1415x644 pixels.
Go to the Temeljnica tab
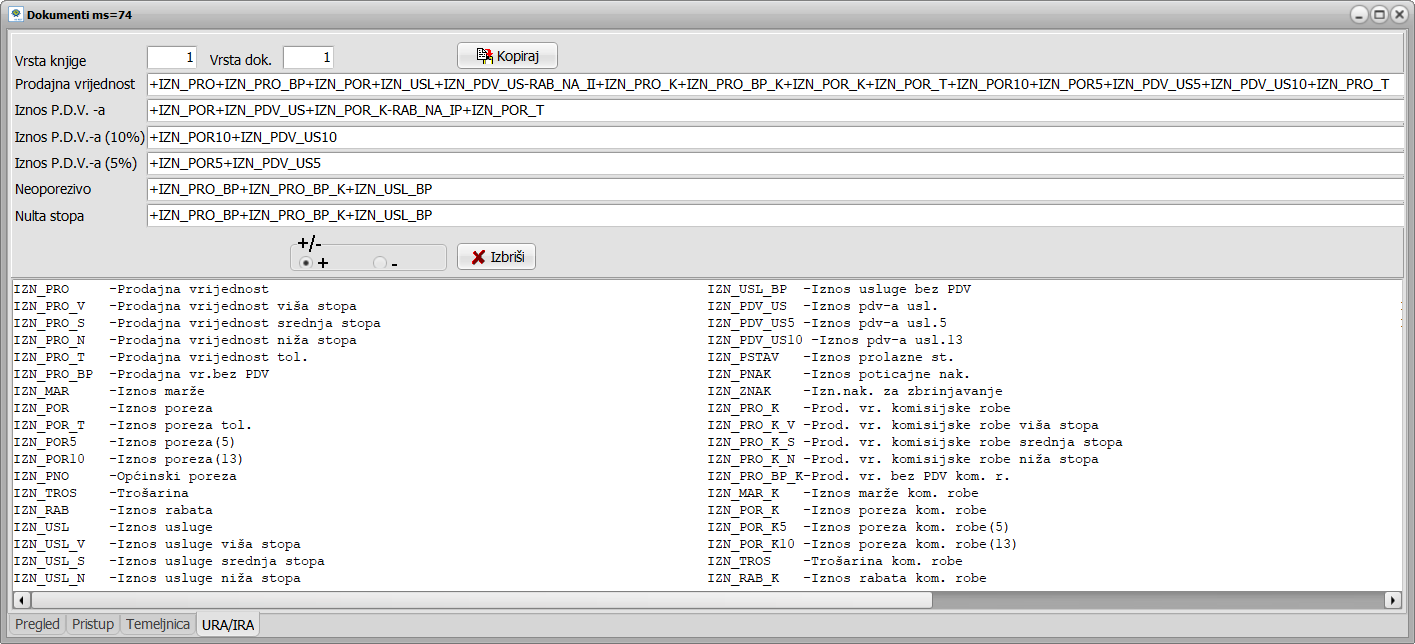[x=157, y=624]
